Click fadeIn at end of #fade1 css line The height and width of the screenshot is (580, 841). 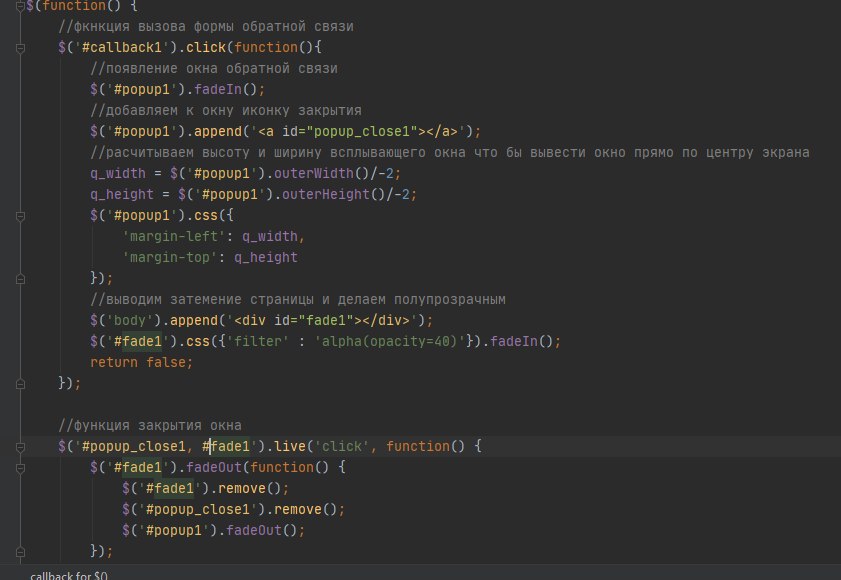tap(514, 341)
